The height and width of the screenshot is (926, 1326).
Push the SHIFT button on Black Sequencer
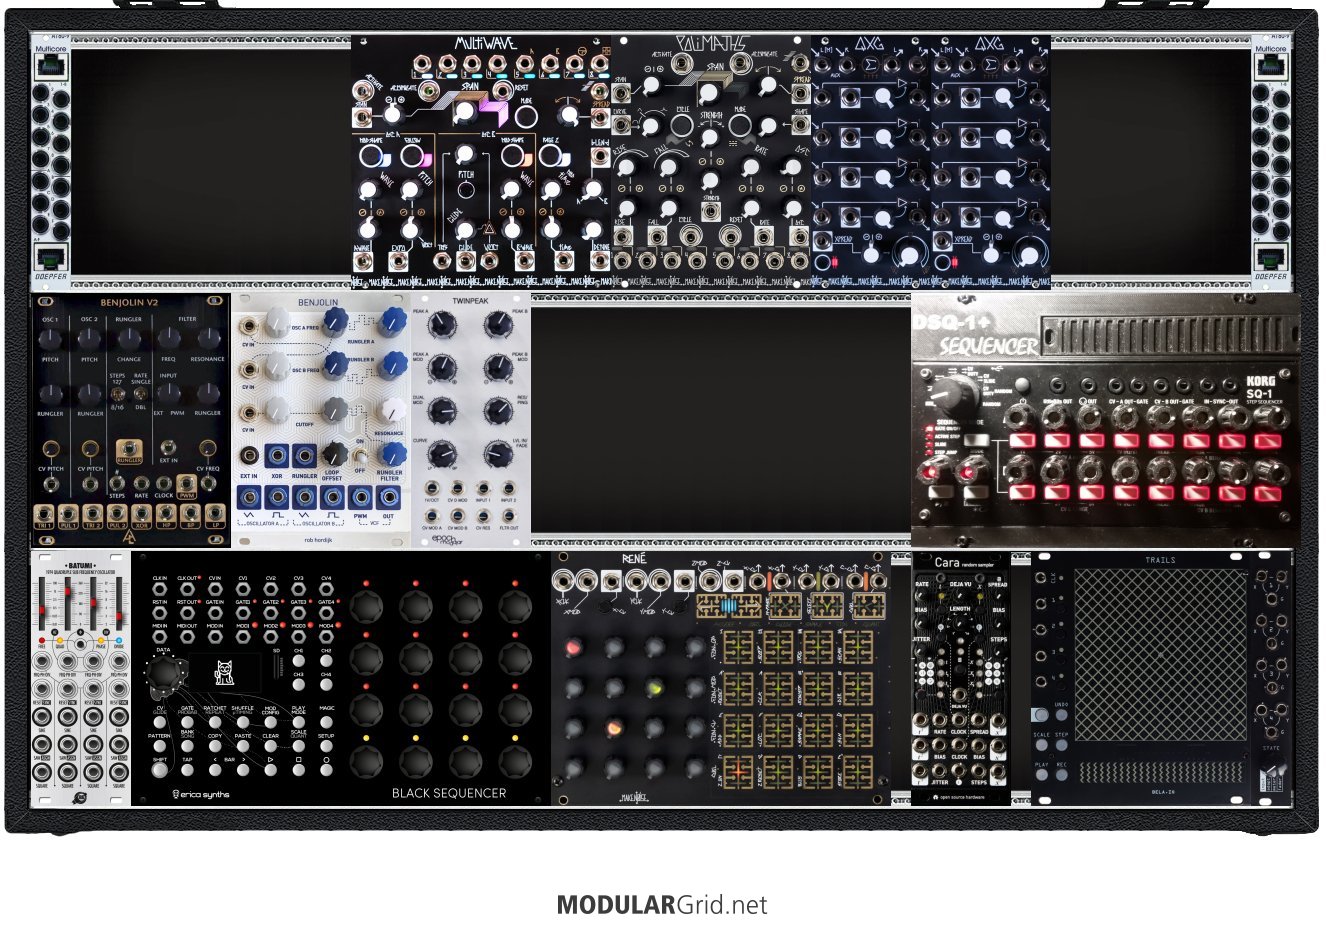click(x=159, y=771)
